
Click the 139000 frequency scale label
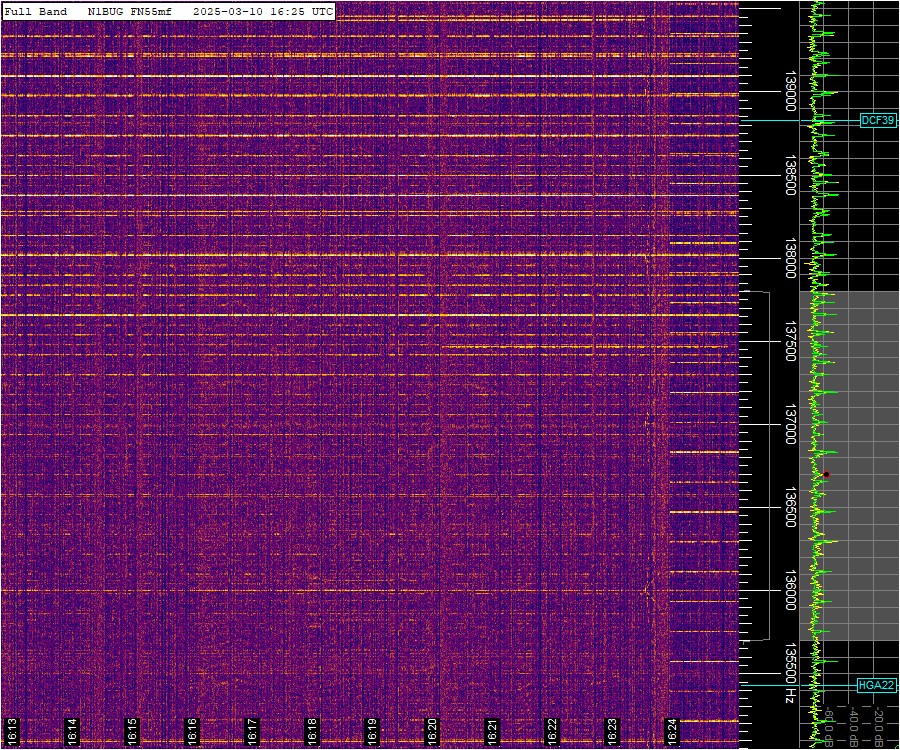pos(790,91)
